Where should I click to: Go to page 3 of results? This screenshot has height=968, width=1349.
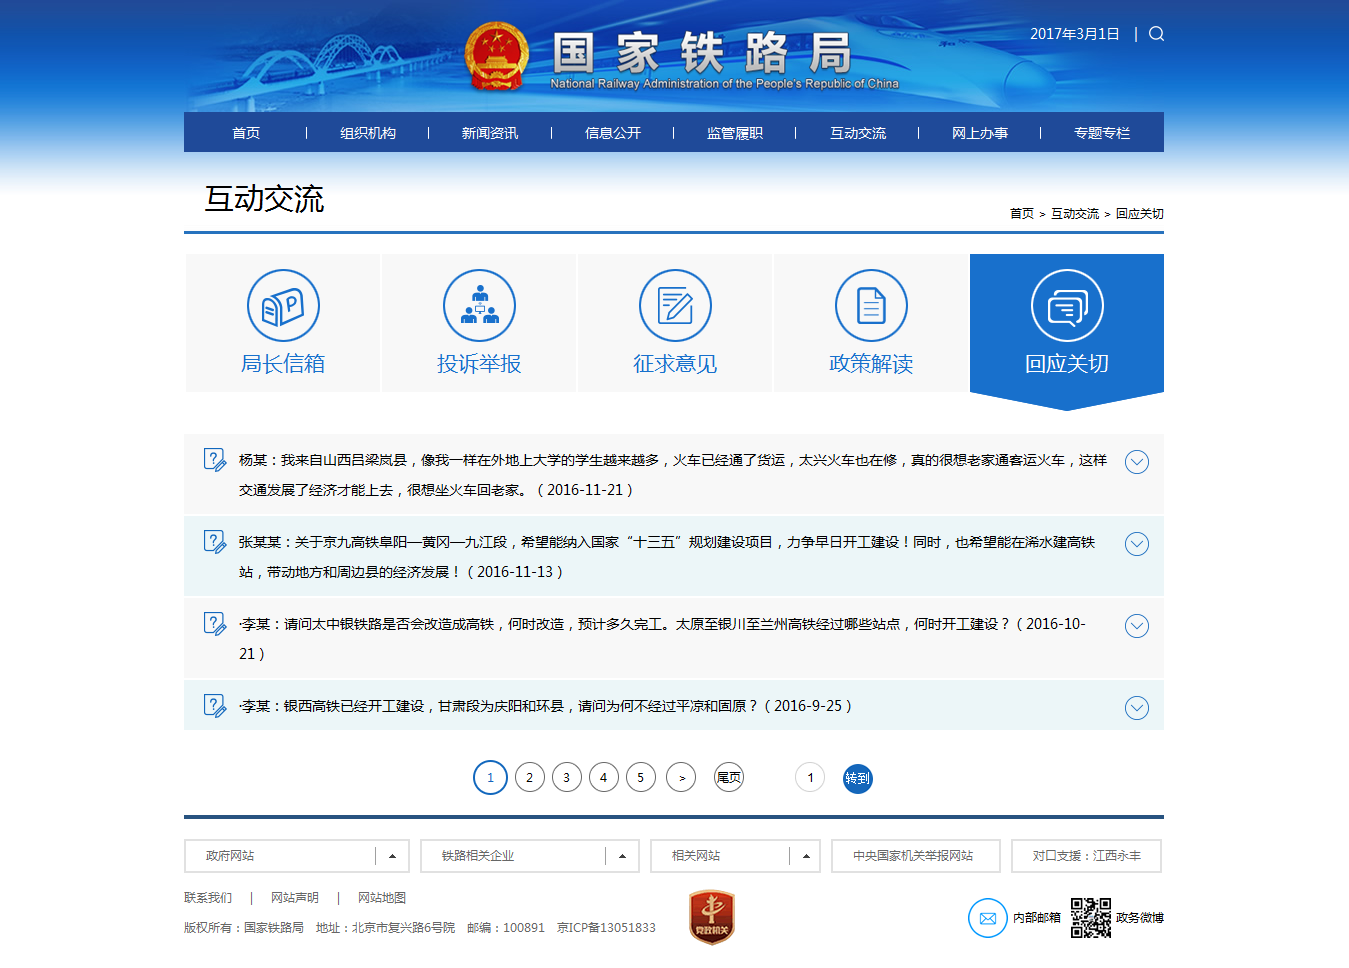[566, 778]
